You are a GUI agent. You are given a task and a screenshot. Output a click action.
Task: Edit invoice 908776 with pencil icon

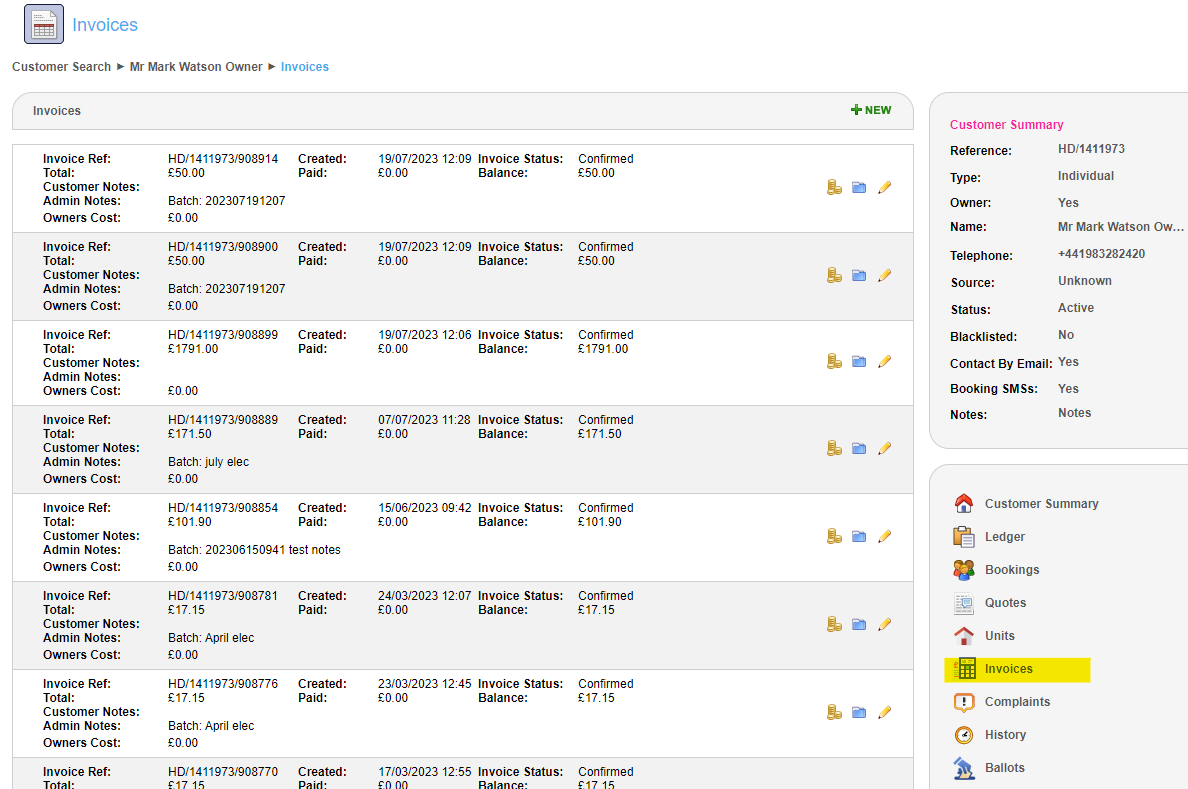coord(884,712)
